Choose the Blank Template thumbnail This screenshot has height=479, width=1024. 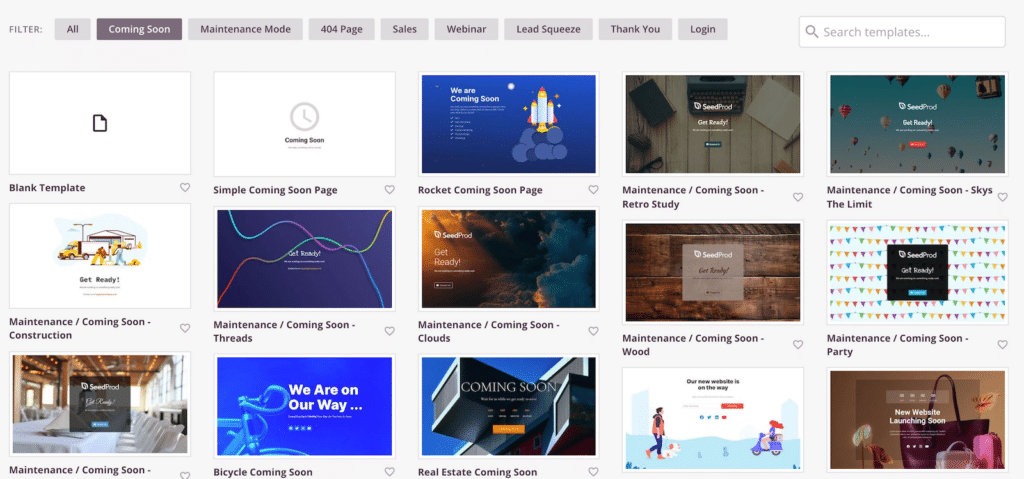pyautogui.click(x=100, y=123)
